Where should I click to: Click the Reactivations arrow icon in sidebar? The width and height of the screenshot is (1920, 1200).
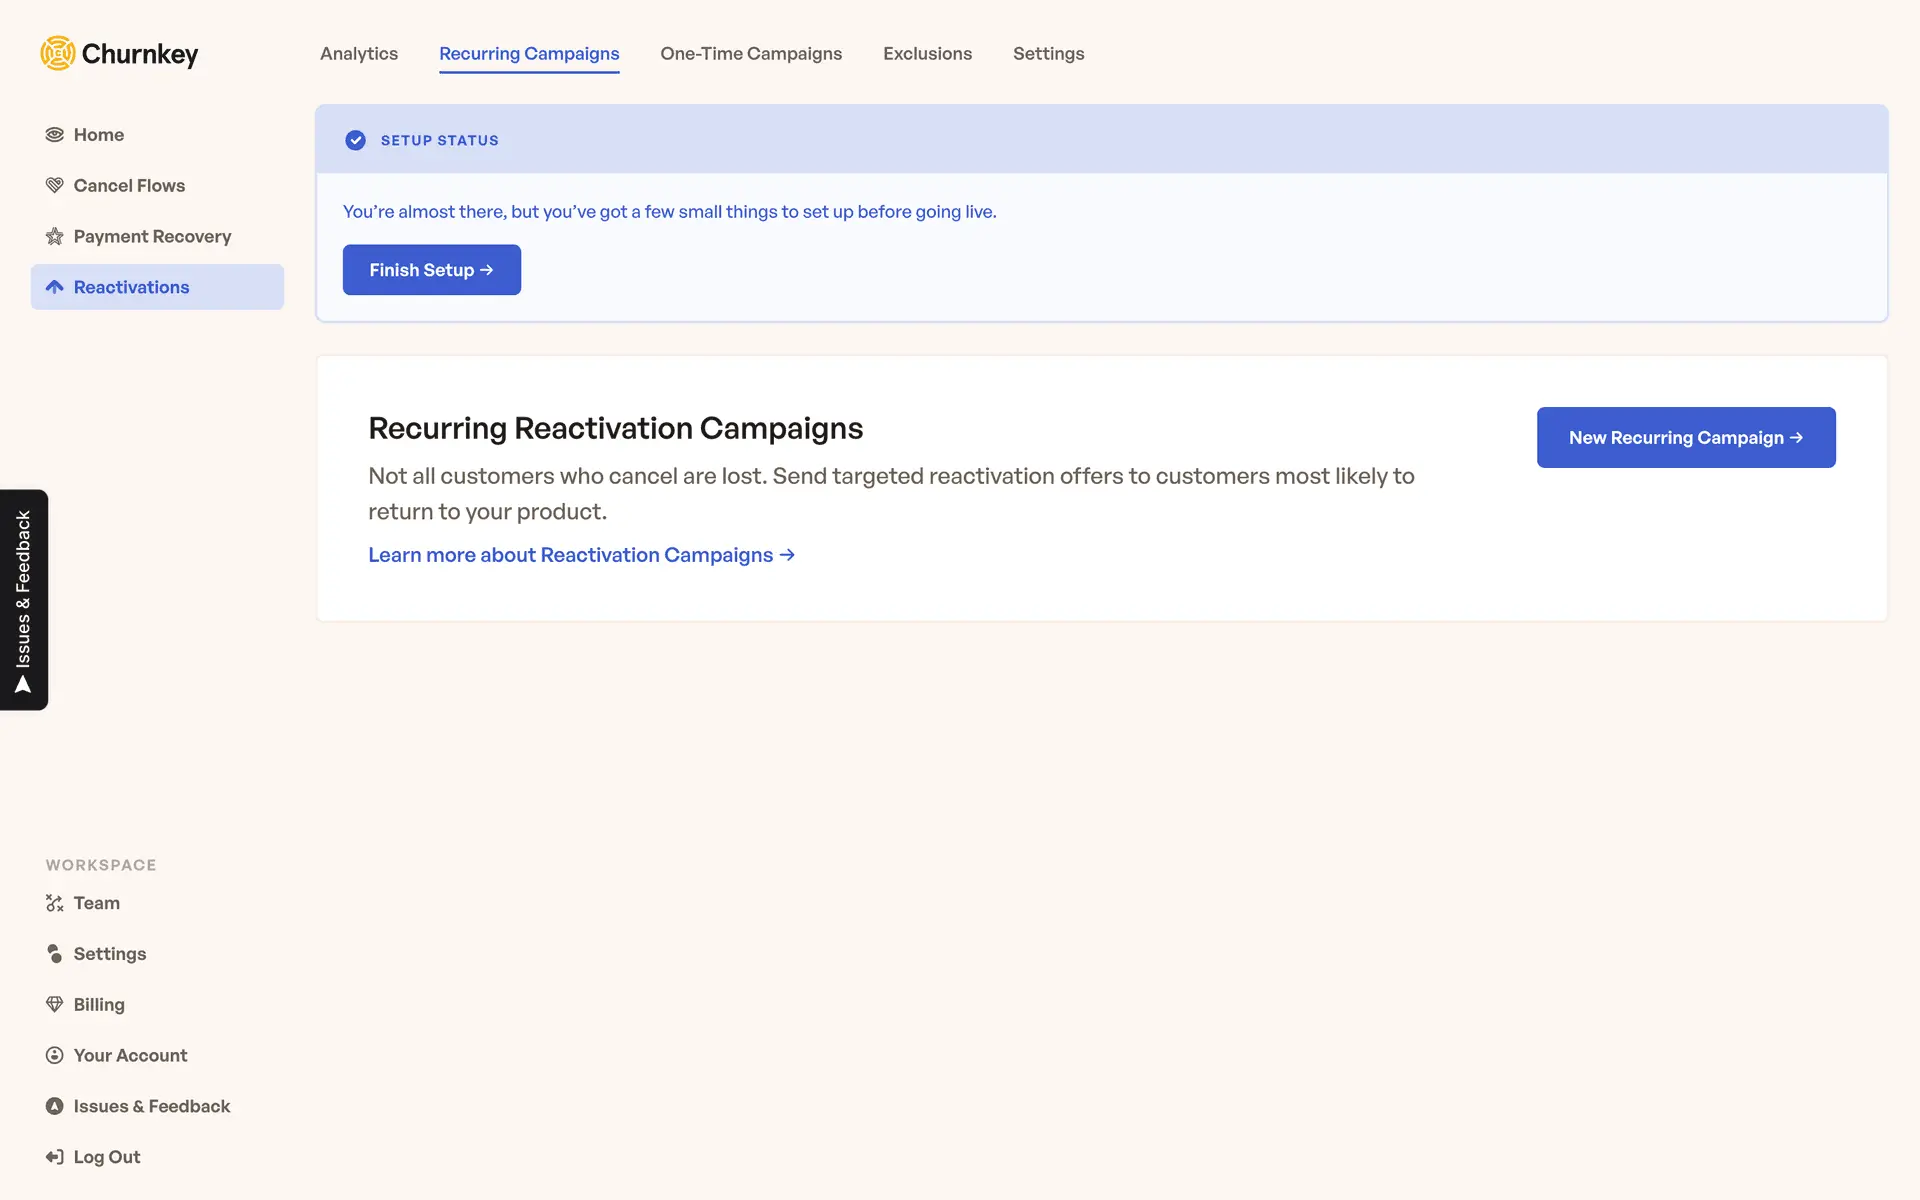[55, 287]
